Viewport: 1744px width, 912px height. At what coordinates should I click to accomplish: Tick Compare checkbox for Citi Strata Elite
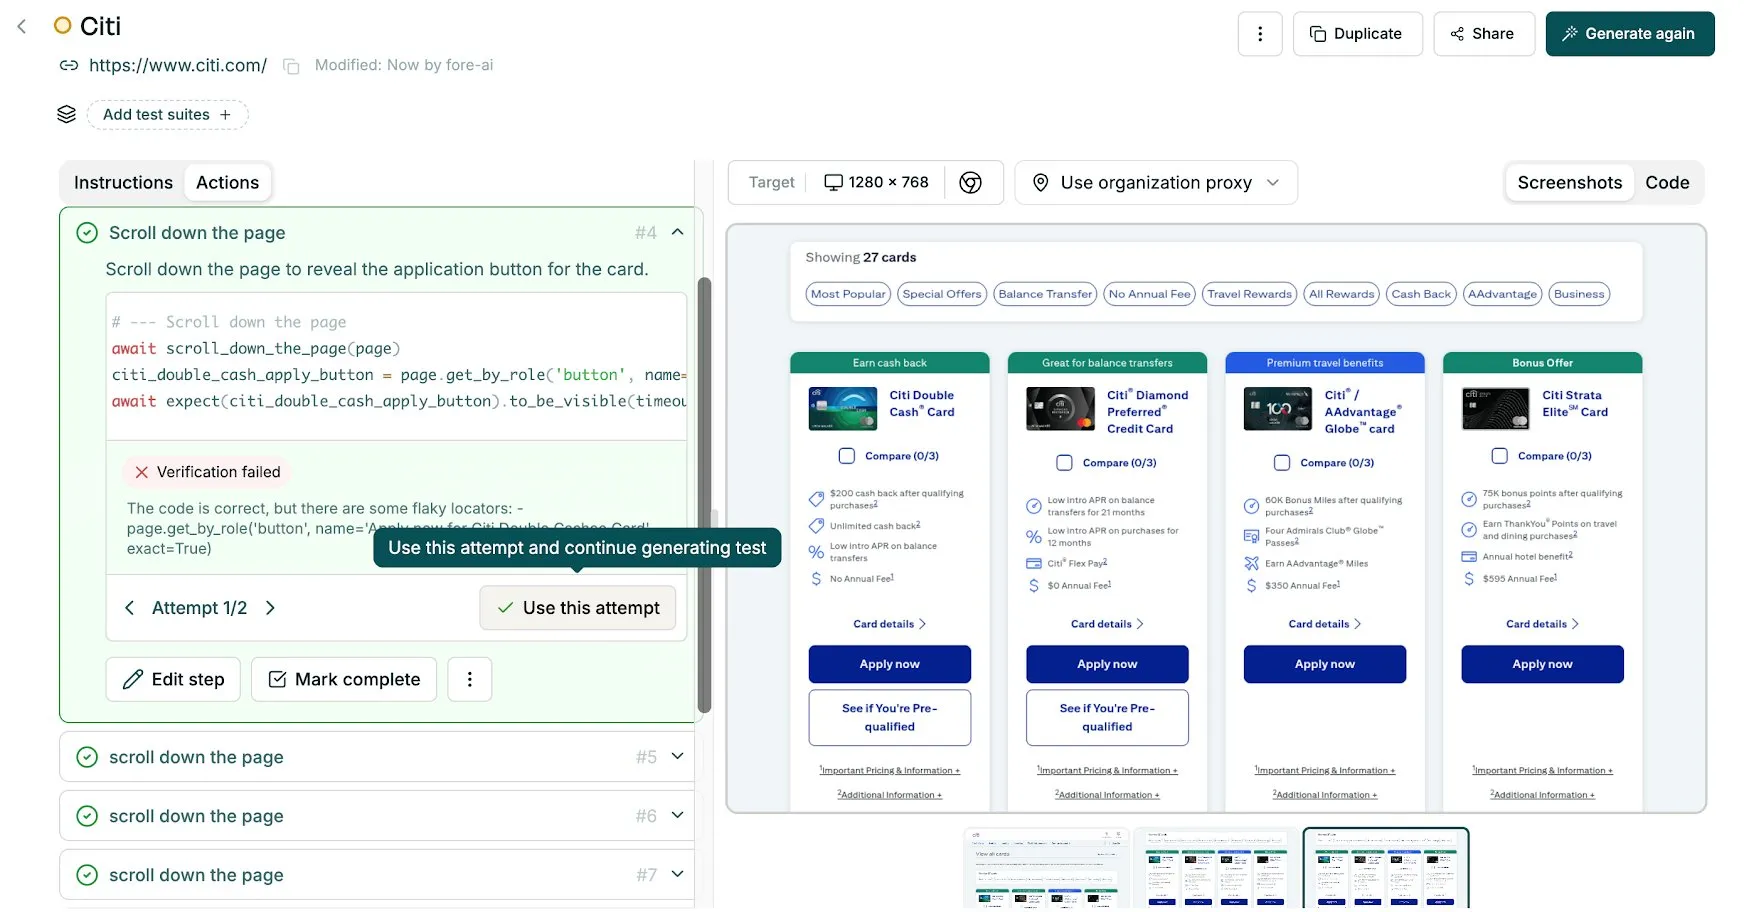tap(1500, 456)
